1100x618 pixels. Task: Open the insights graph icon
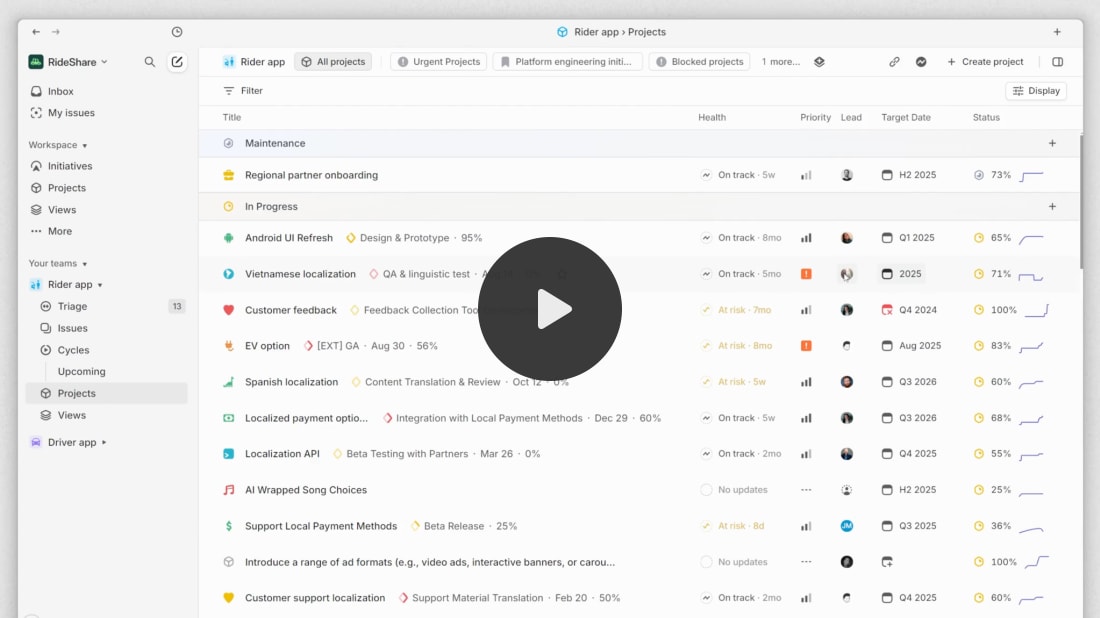[x=921, y=62]
